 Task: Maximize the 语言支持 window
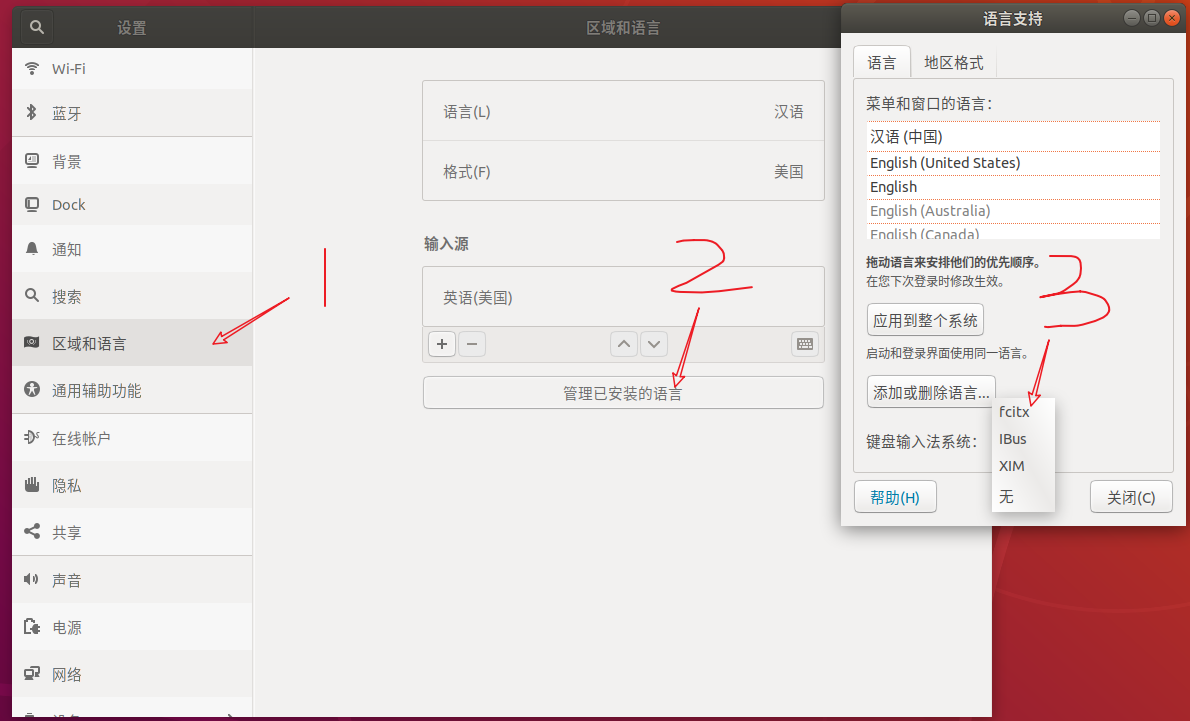pyautogui.click(x=1151, y=17)
